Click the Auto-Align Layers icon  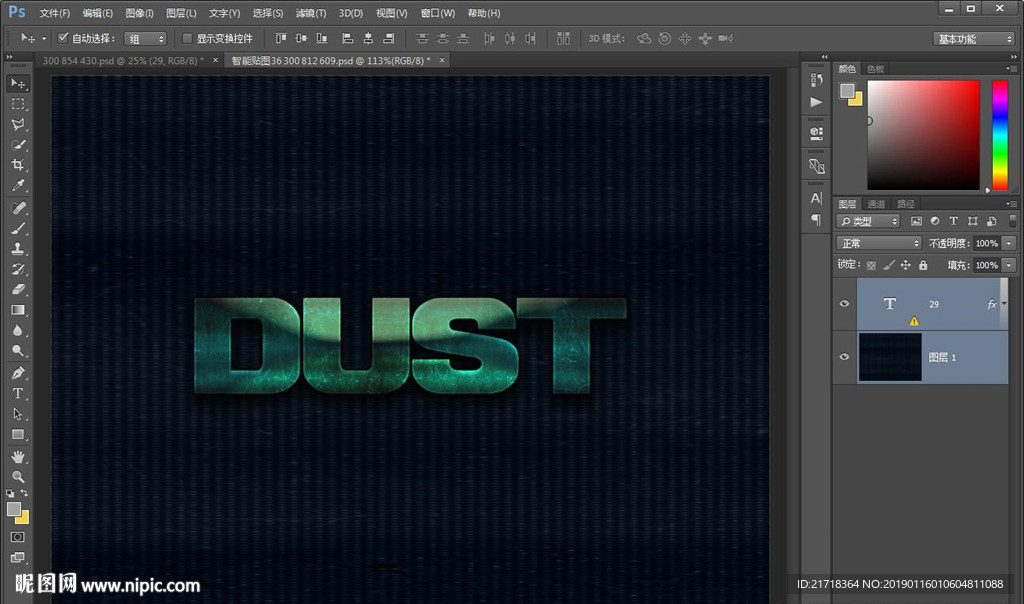coord(563,39)
